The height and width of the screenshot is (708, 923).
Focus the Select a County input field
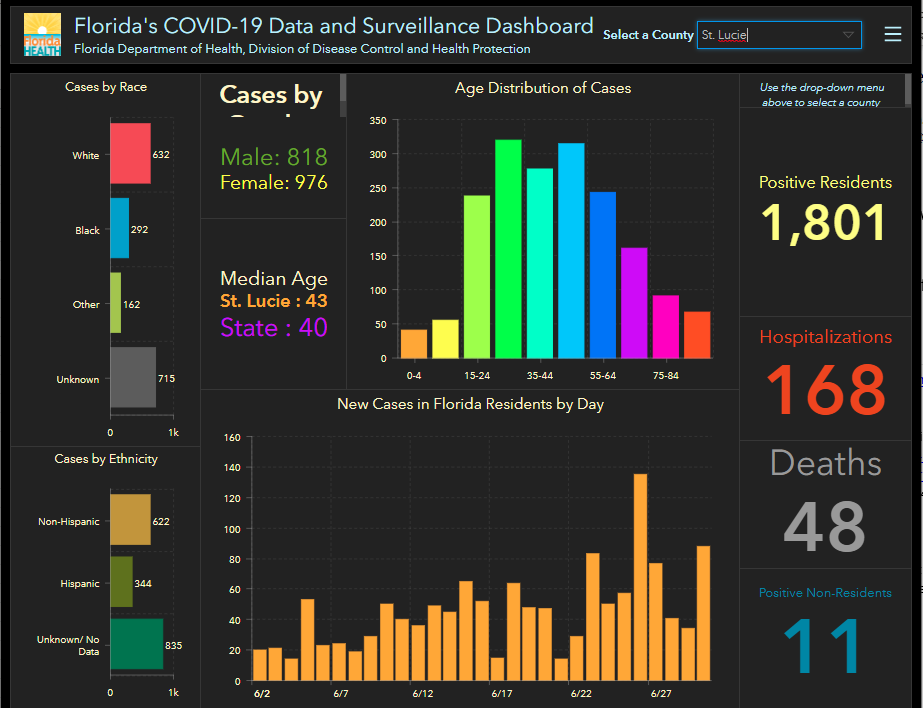coord(779,35)
